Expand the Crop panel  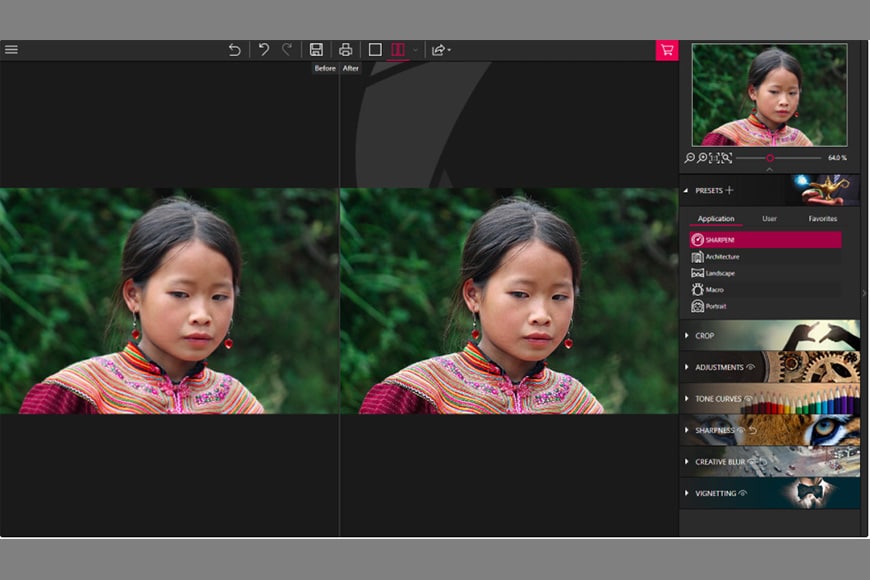pyautogui.click(x=704, y=336)
